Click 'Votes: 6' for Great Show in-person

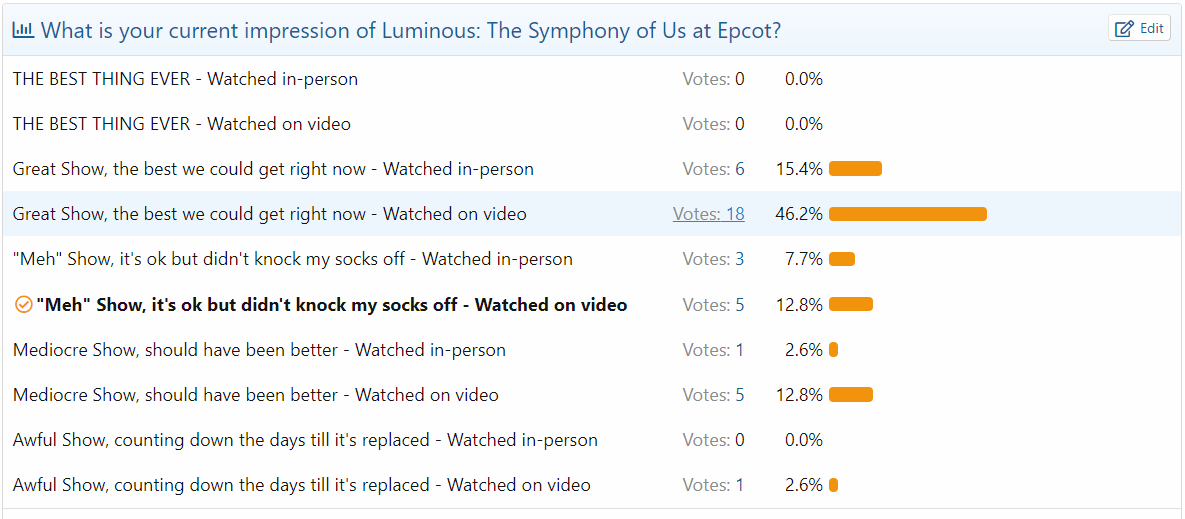(x=713, y=169)
